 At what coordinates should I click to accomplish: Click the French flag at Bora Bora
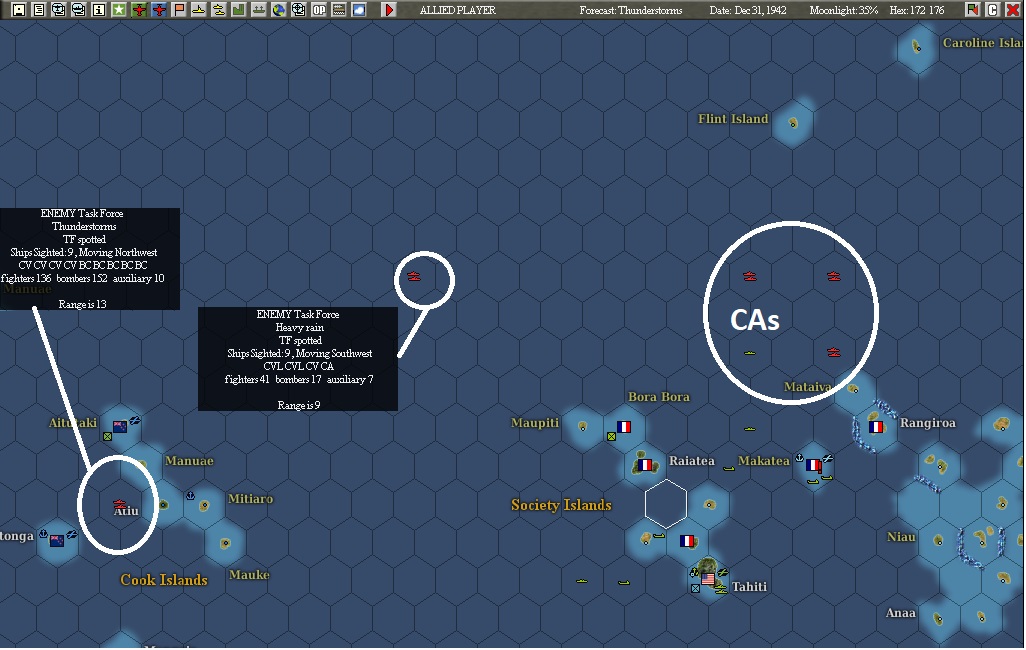[x=624, y=427]
